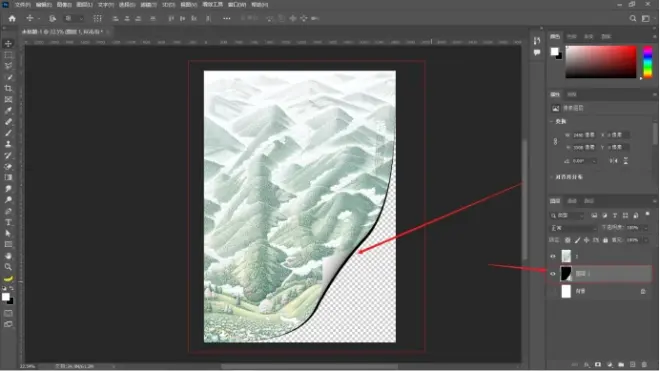Image resolution: width=660 pixels, height=371 pixels.
Task: Open the layer filter type dropdown
Action: coord(567,216)
